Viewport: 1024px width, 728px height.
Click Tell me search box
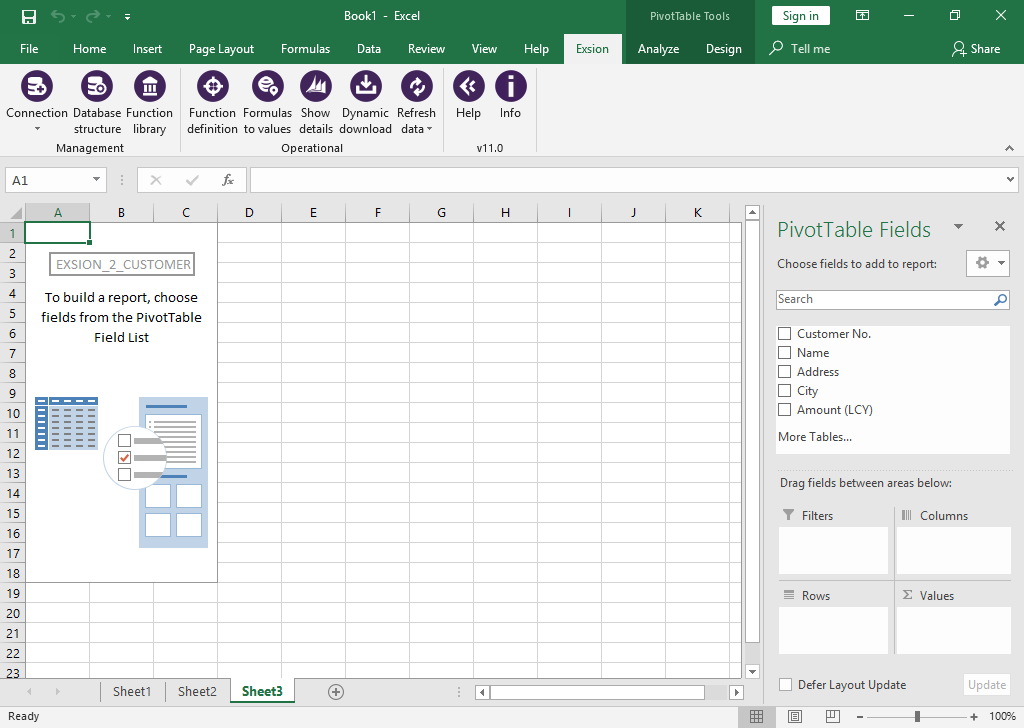[800, 49]
